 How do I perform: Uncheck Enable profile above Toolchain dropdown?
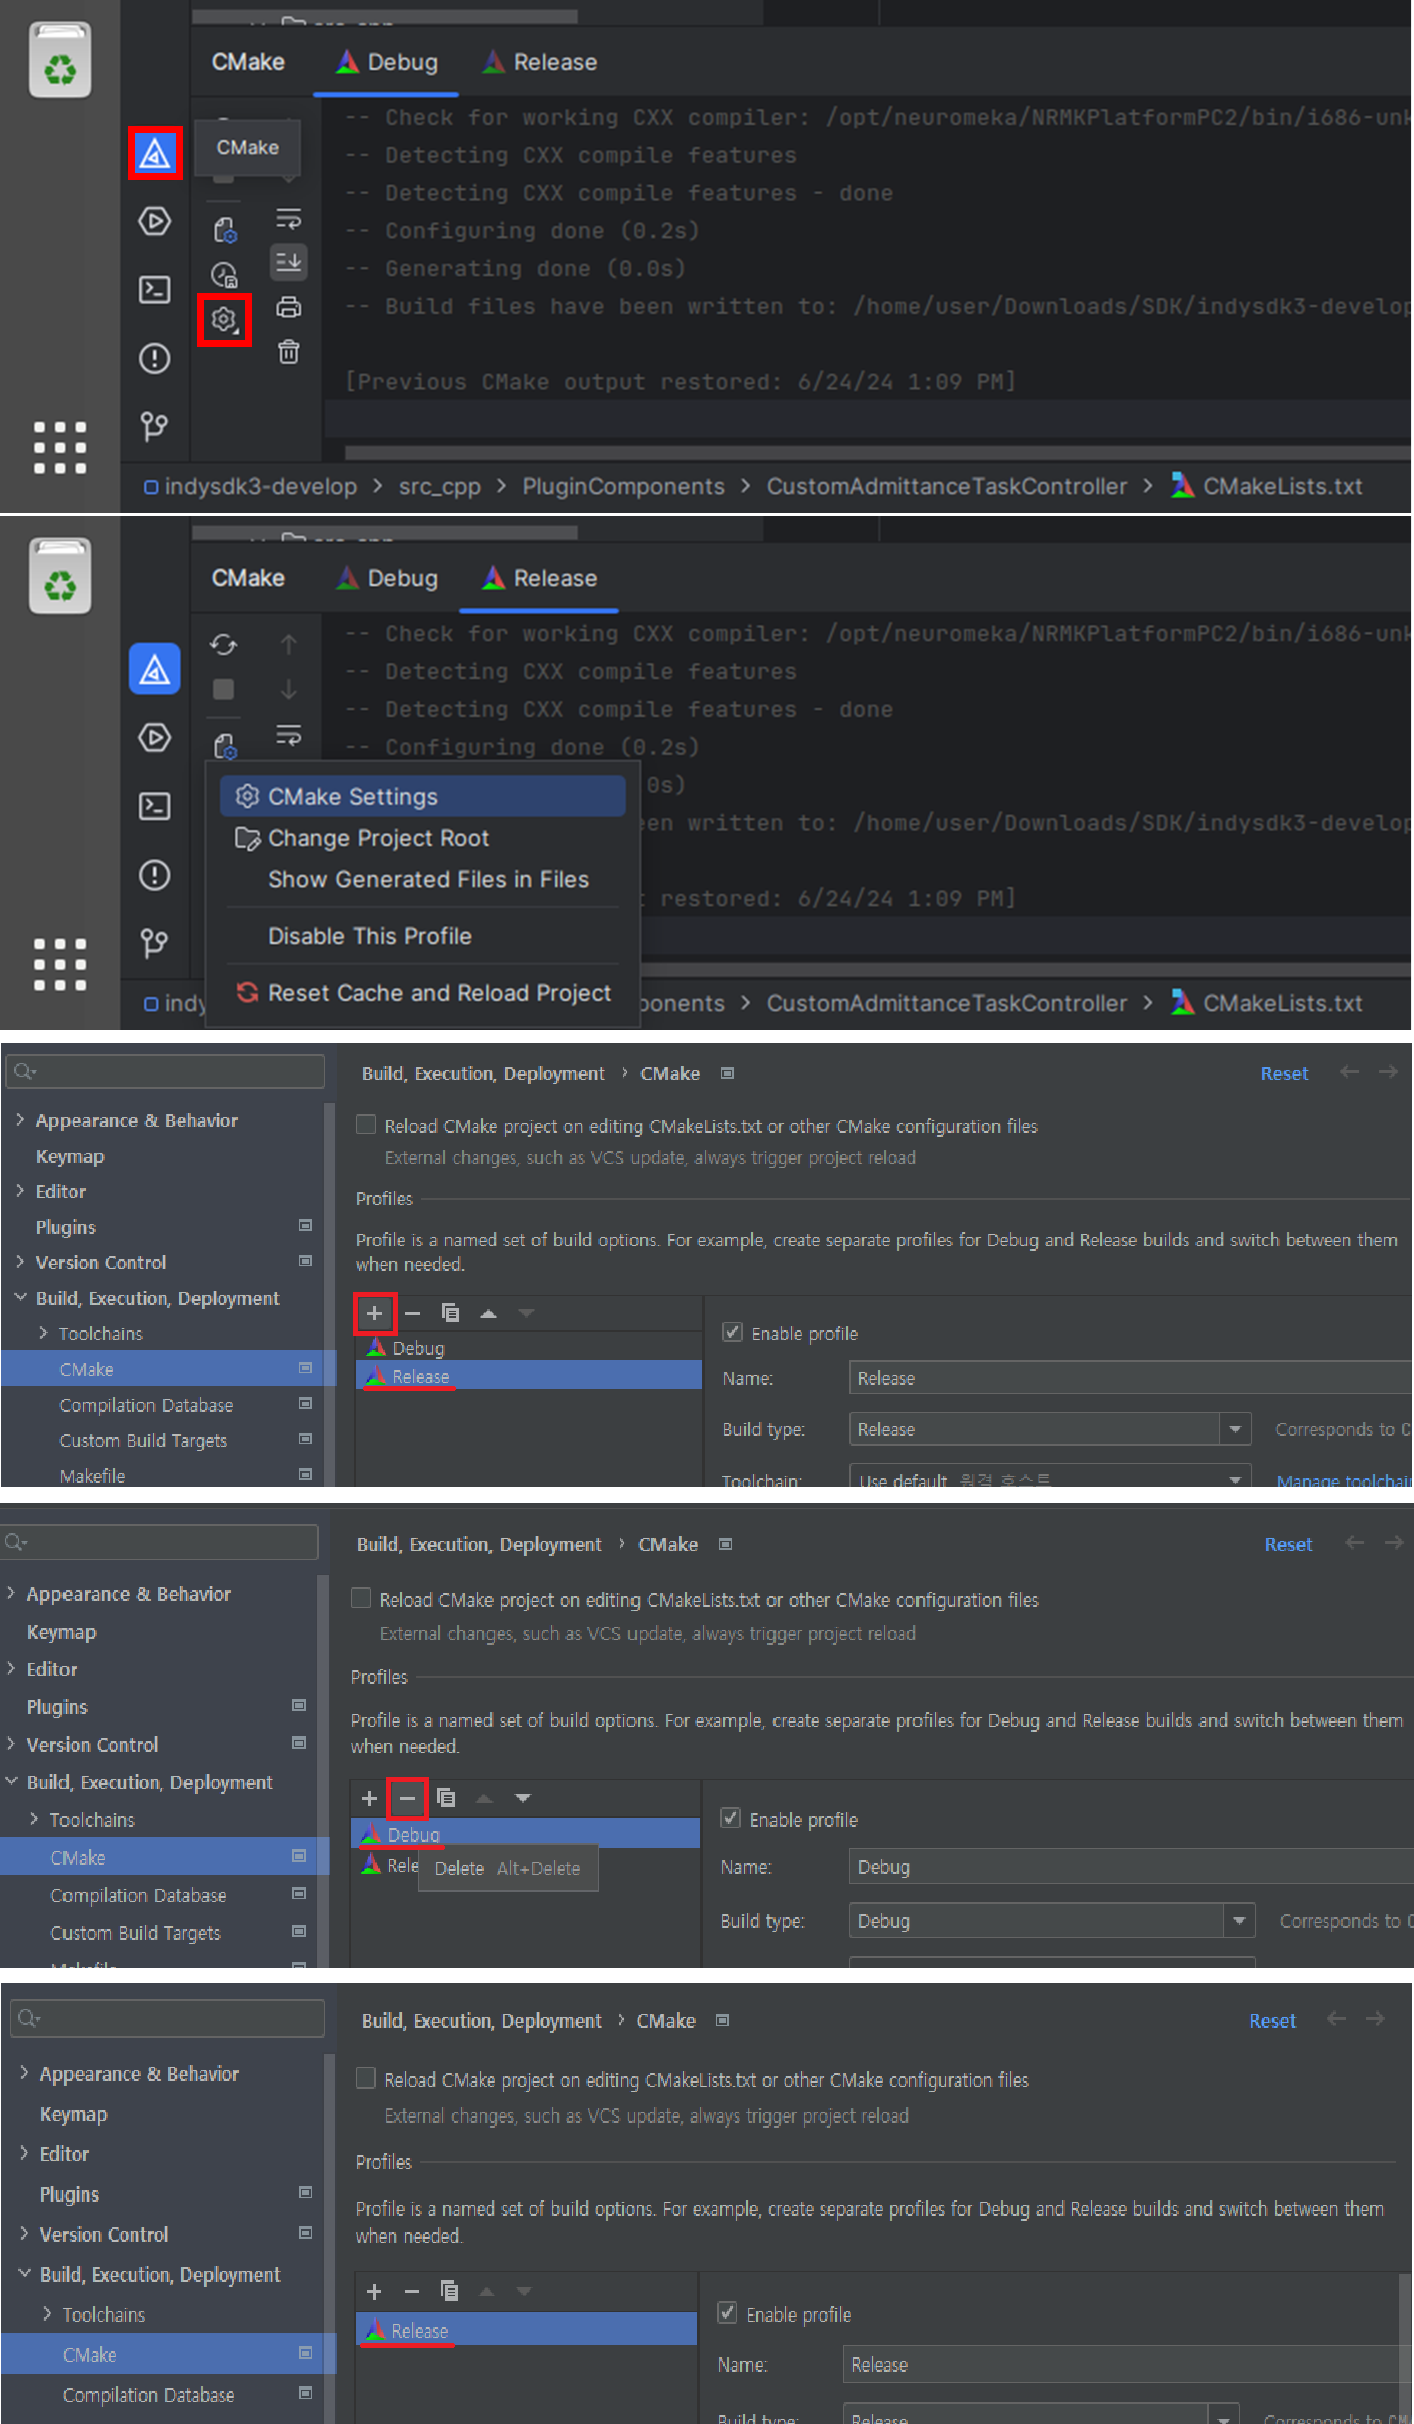point(732,1332)
